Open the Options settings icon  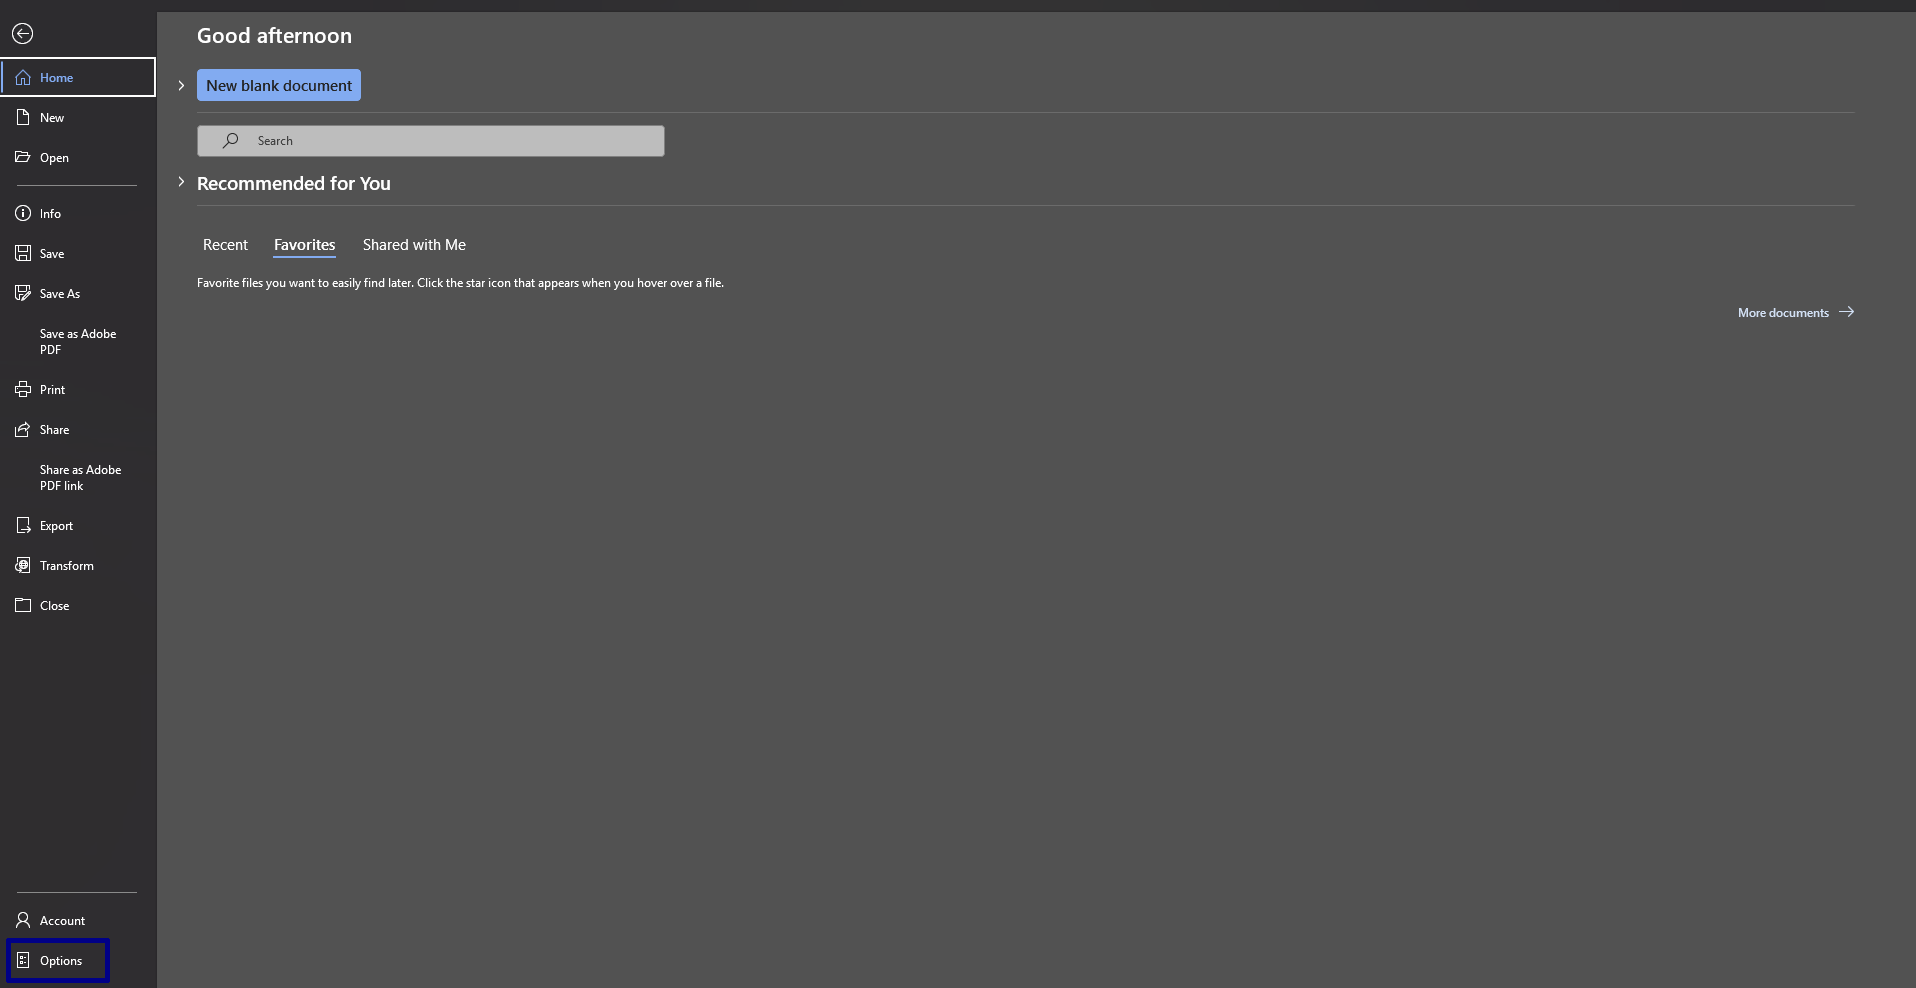tap(23, 960)
